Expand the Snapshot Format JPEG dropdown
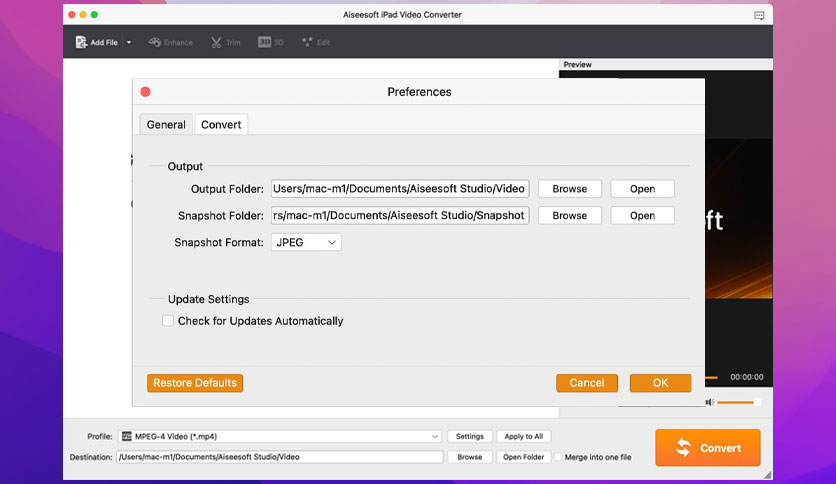This screenshot has width=836, height=484. (306, 243)
